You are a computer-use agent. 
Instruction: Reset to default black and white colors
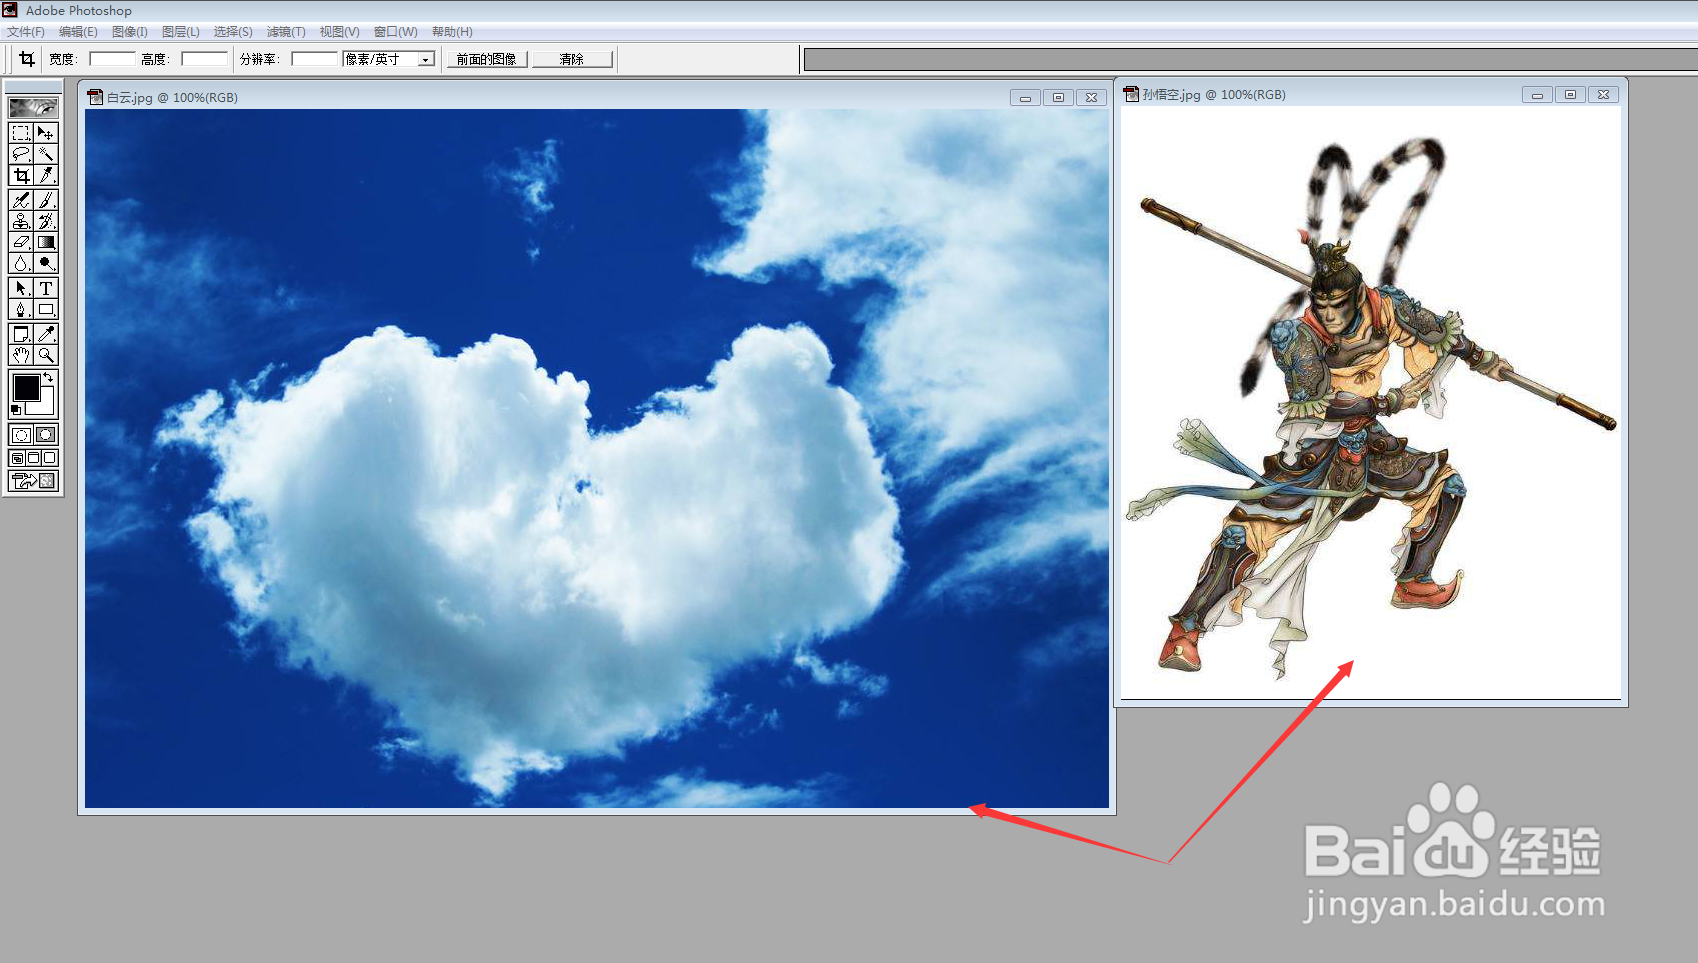(x=15, y=410)
